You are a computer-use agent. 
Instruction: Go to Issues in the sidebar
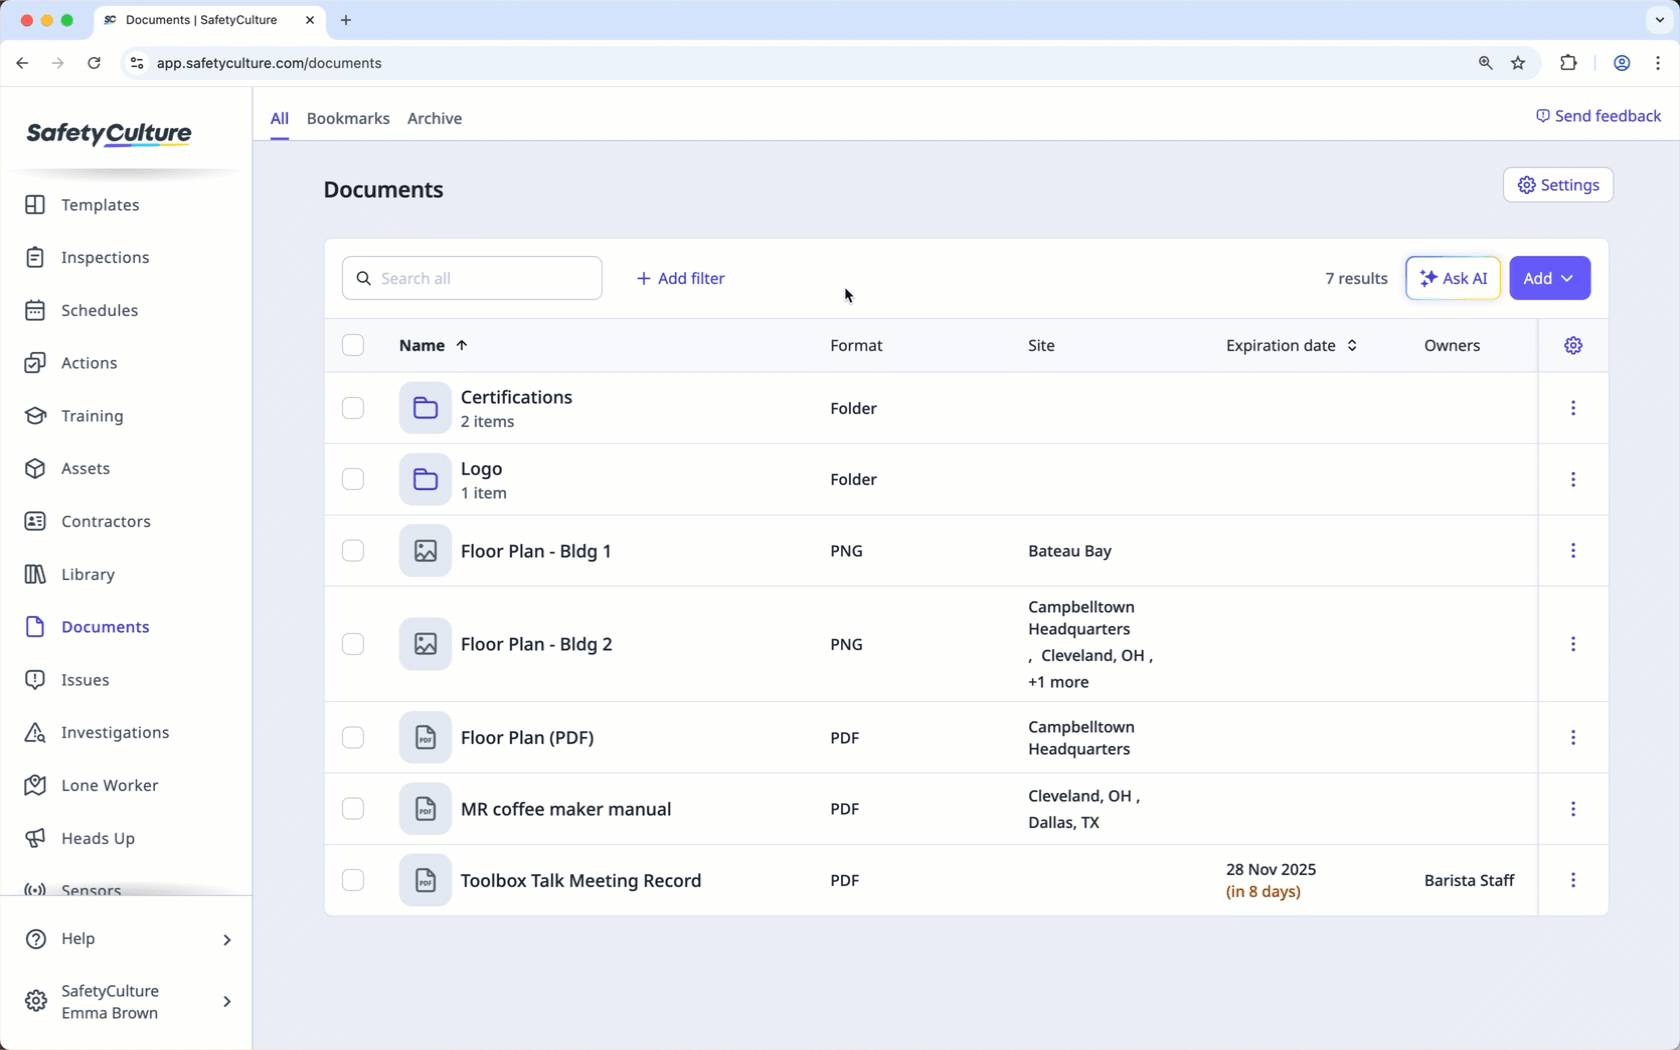tap(84, 680)
